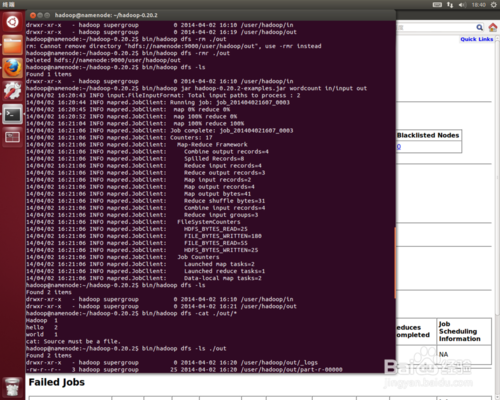Click the 'Total input paths to process' line
This screenshot has width=500, height=400.
click(163, 96)
